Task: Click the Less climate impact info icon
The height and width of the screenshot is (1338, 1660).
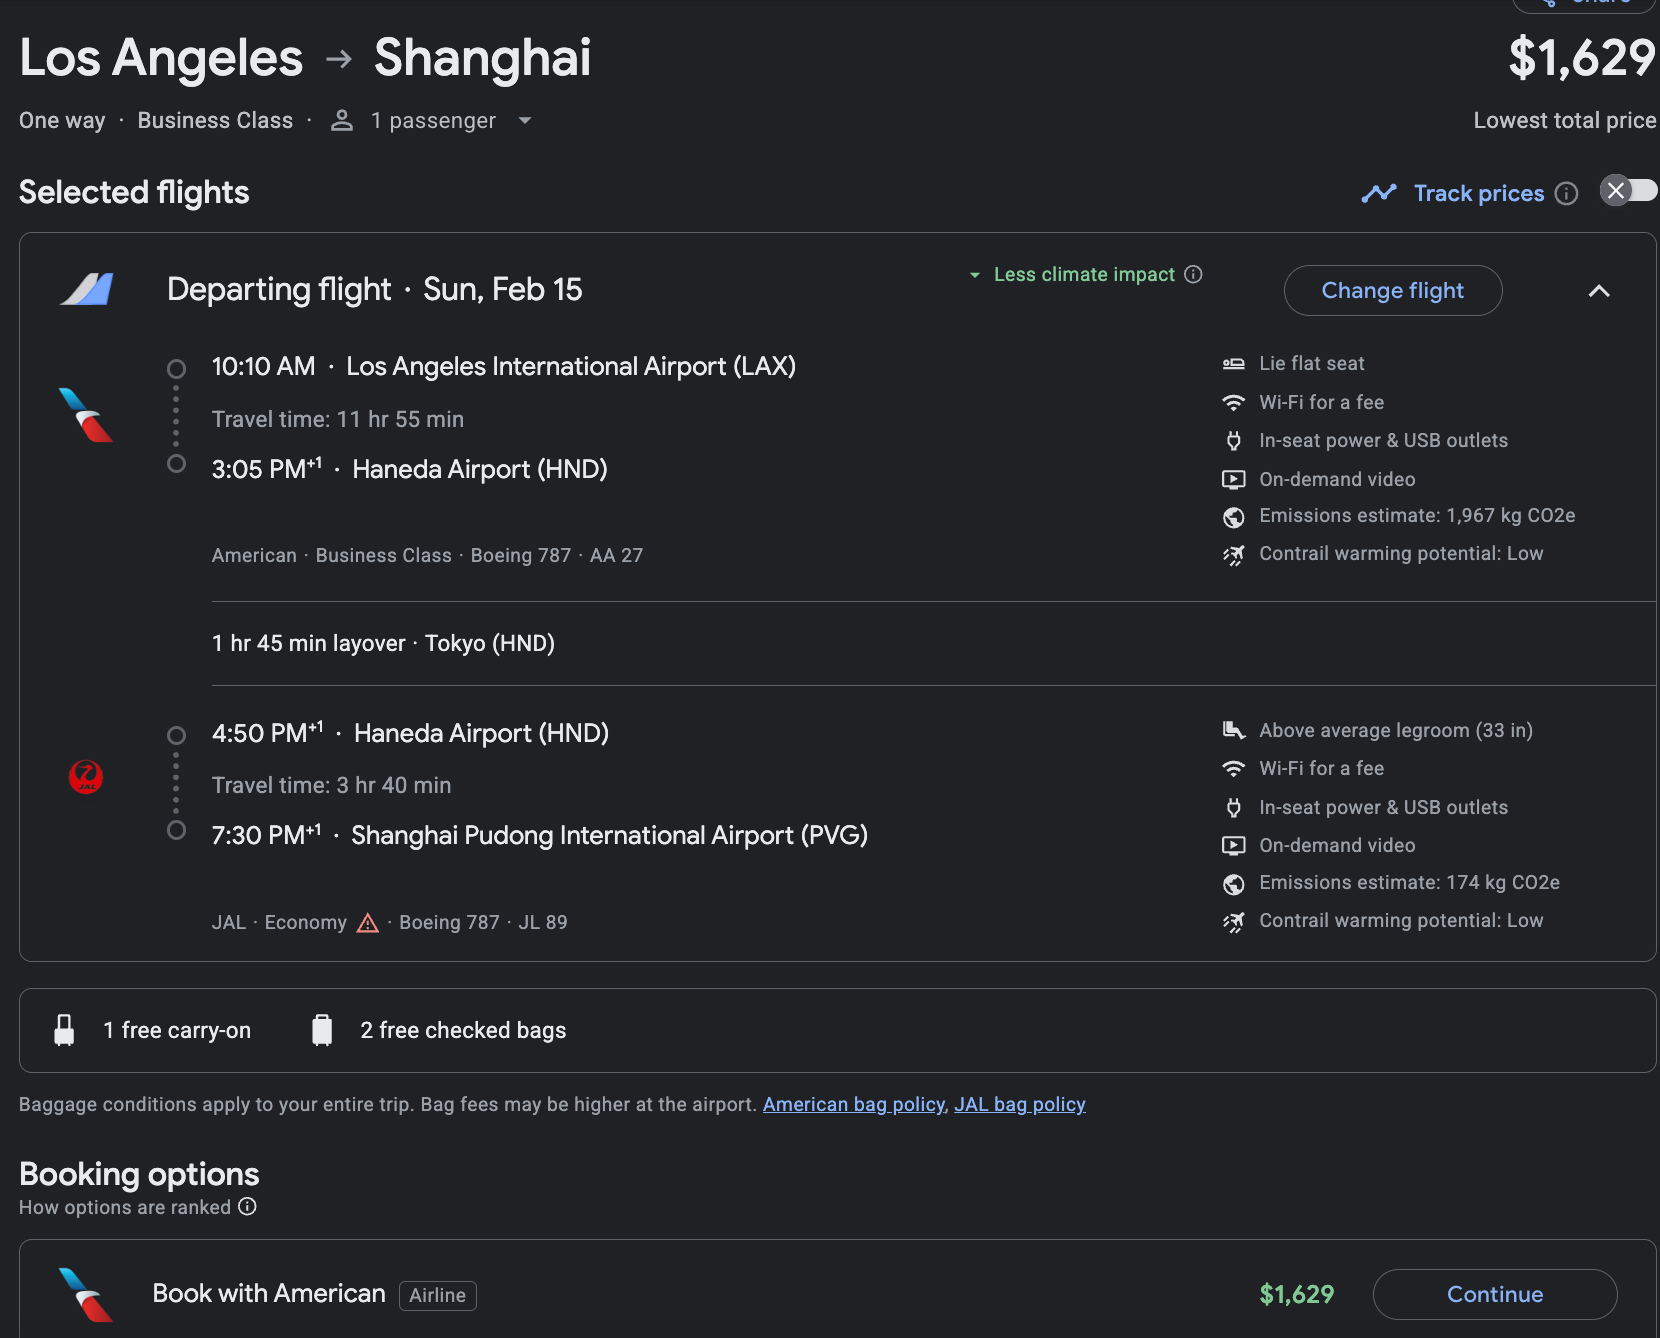Action: 1193,274
